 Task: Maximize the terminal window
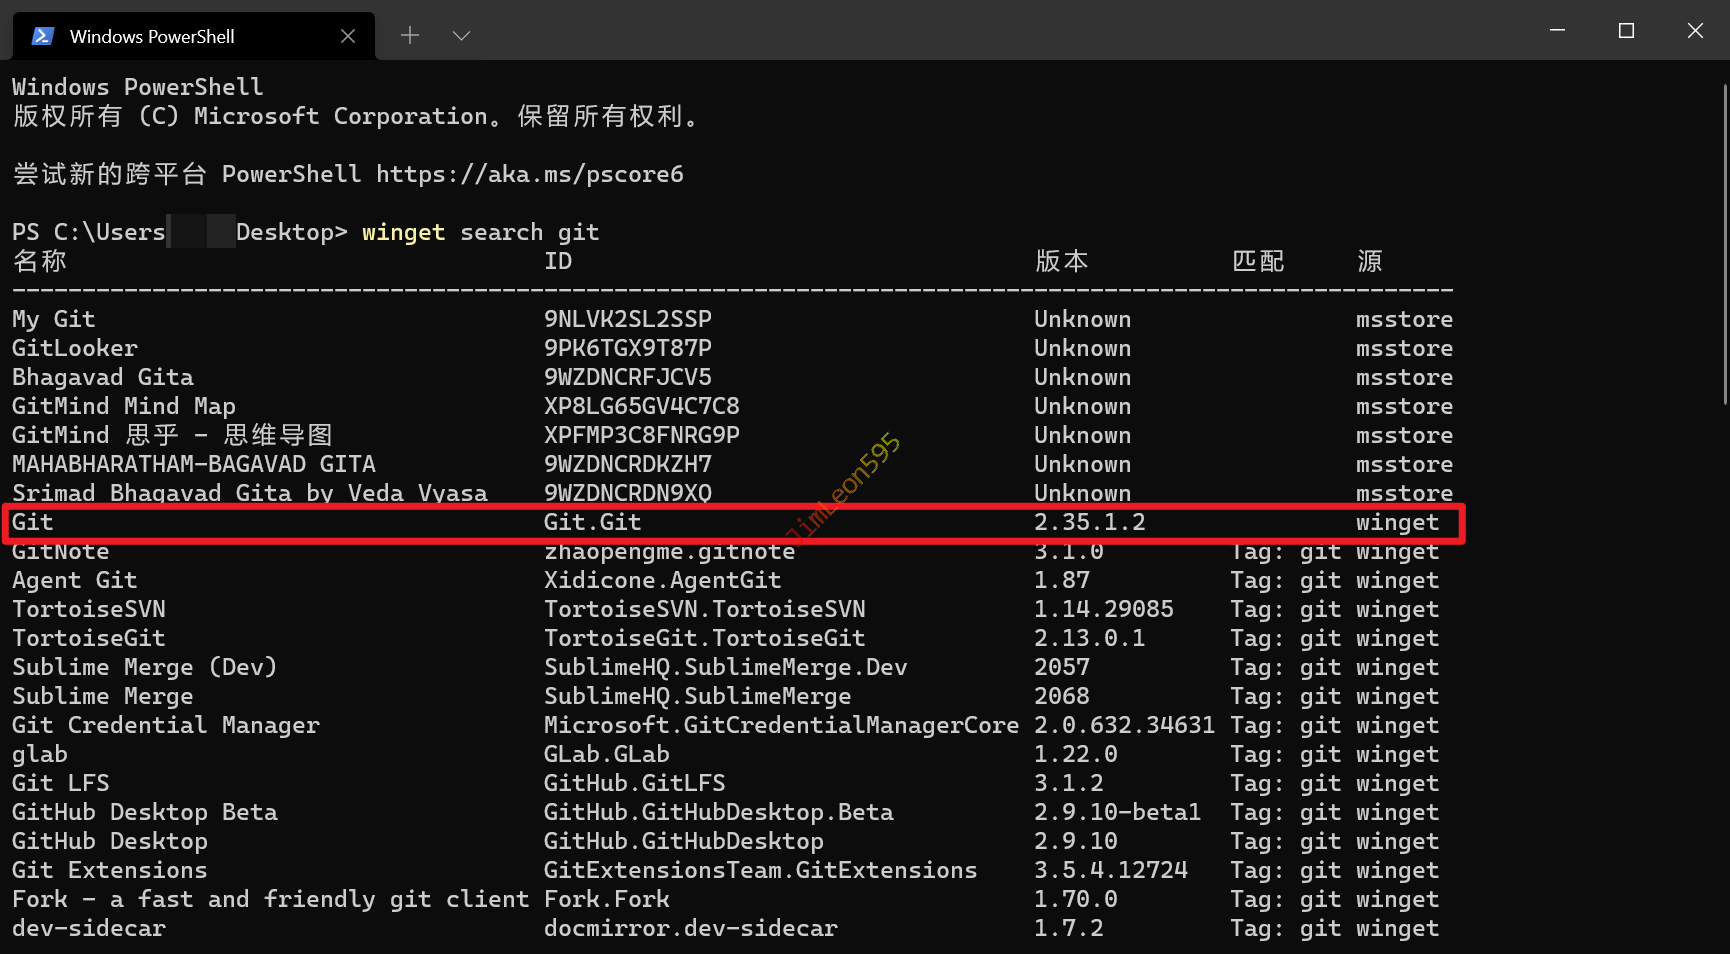1626,31
